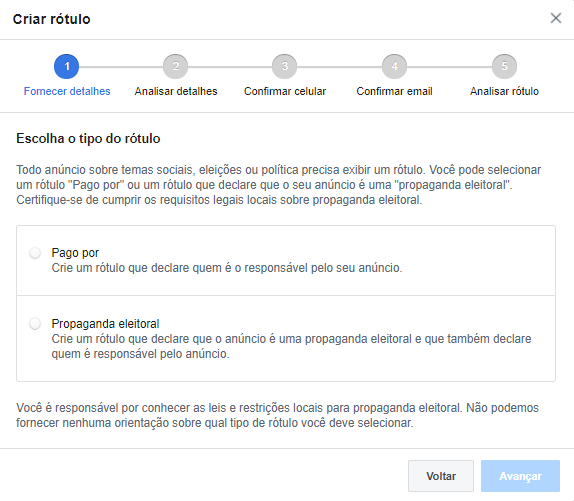Go to the Analisar detalhes step label
This screenshot has width=574, height=501.
pyautogui.click(x=176, y=91)
